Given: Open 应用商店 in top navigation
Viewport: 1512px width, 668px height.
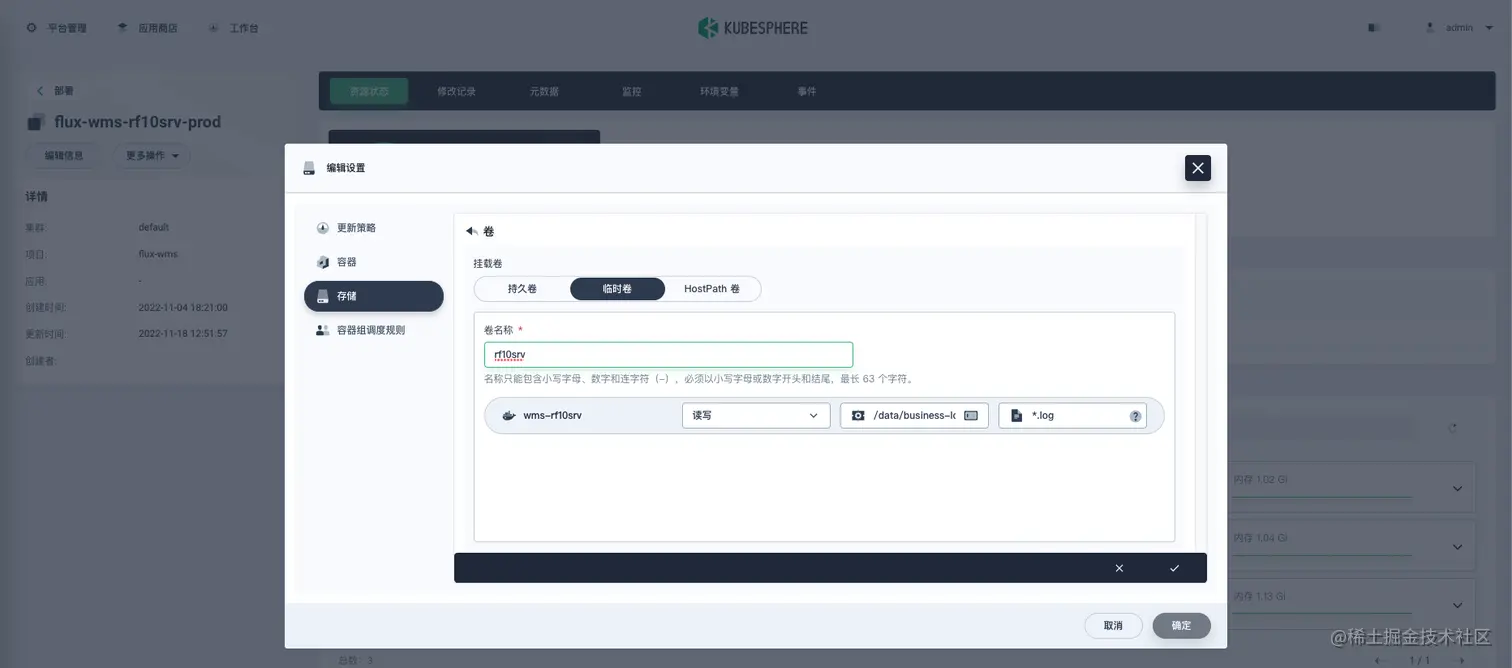Looking at the screenshot, I should pos(147,28).
